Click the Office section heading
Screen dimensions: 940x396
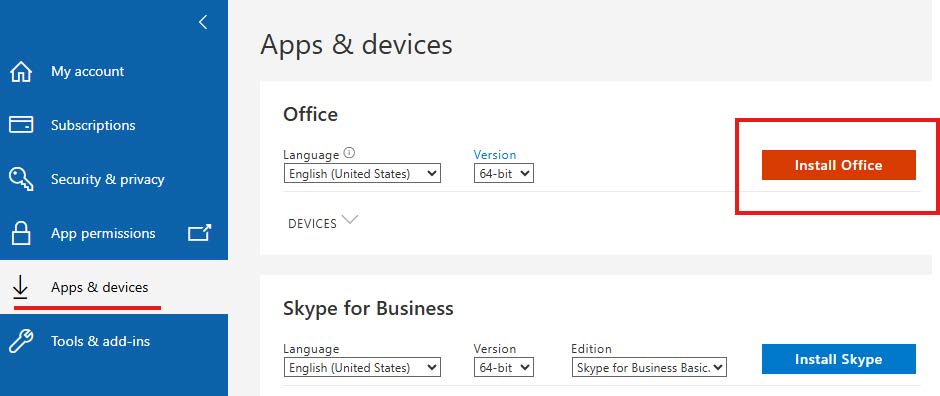tap(311, 114)
